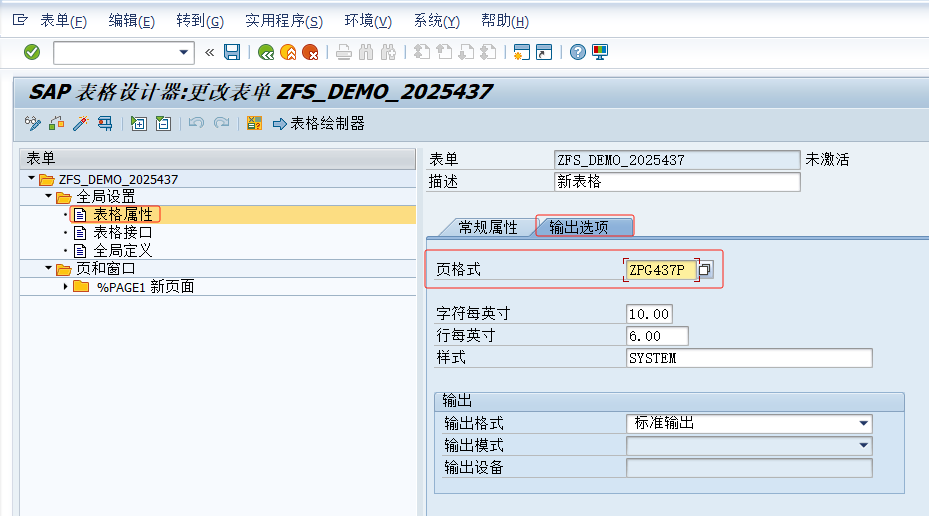Image resolution: width=929 pixels, height=516 pixels.
Task: Collapse the command field with double chevron
Action: coord(209,52)
